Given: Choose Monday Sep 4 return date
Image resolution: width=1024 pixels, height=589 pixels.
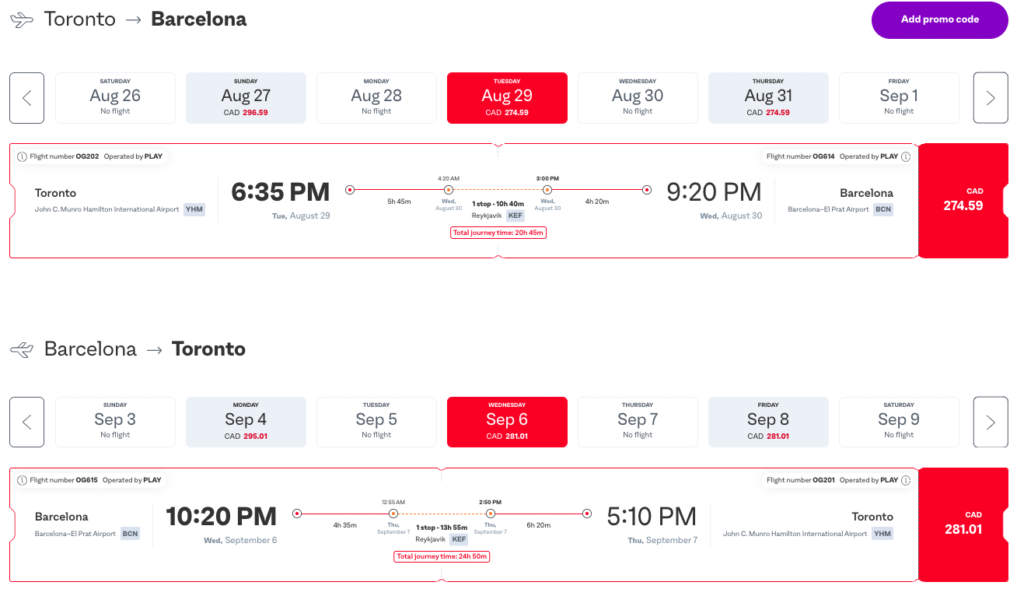Looking at the screenshot, I should pos(246,422).
